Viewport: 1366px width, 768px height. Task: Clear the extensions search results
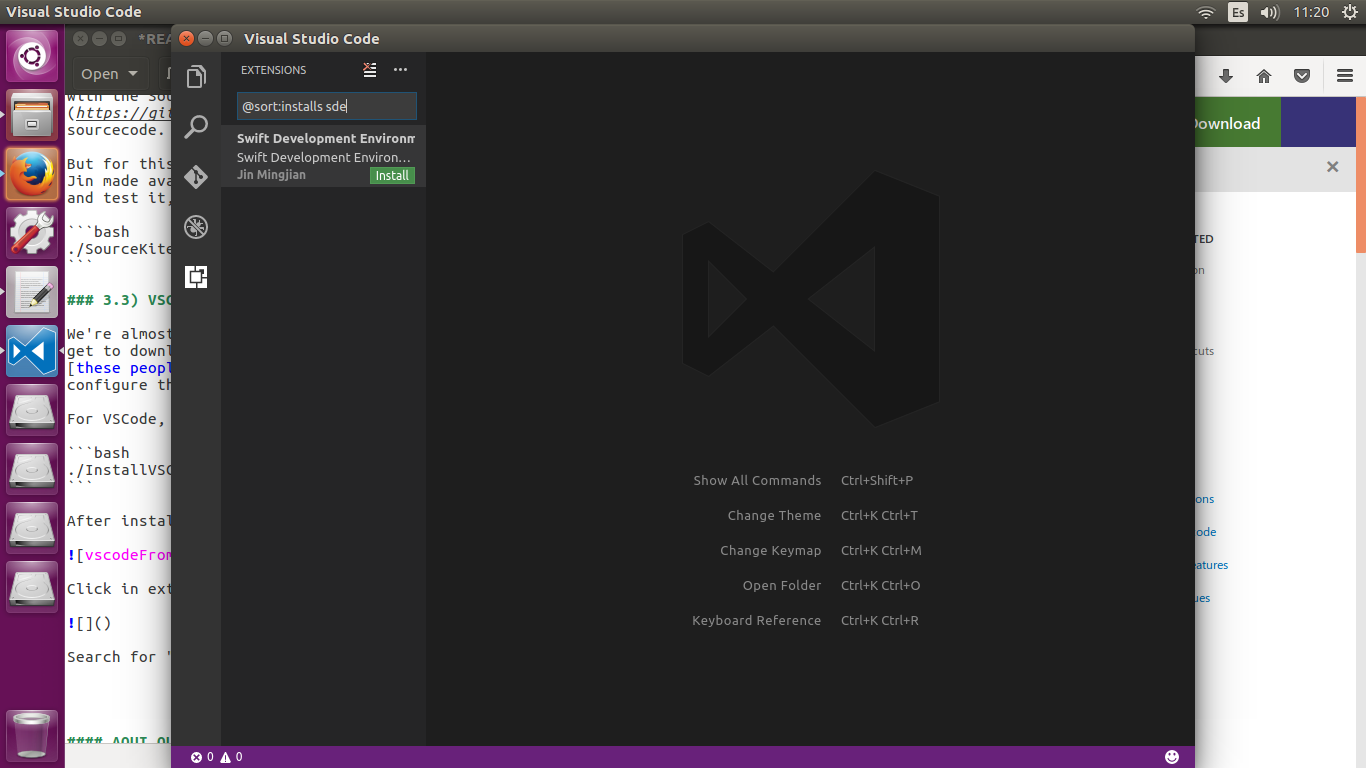[370, 70]
